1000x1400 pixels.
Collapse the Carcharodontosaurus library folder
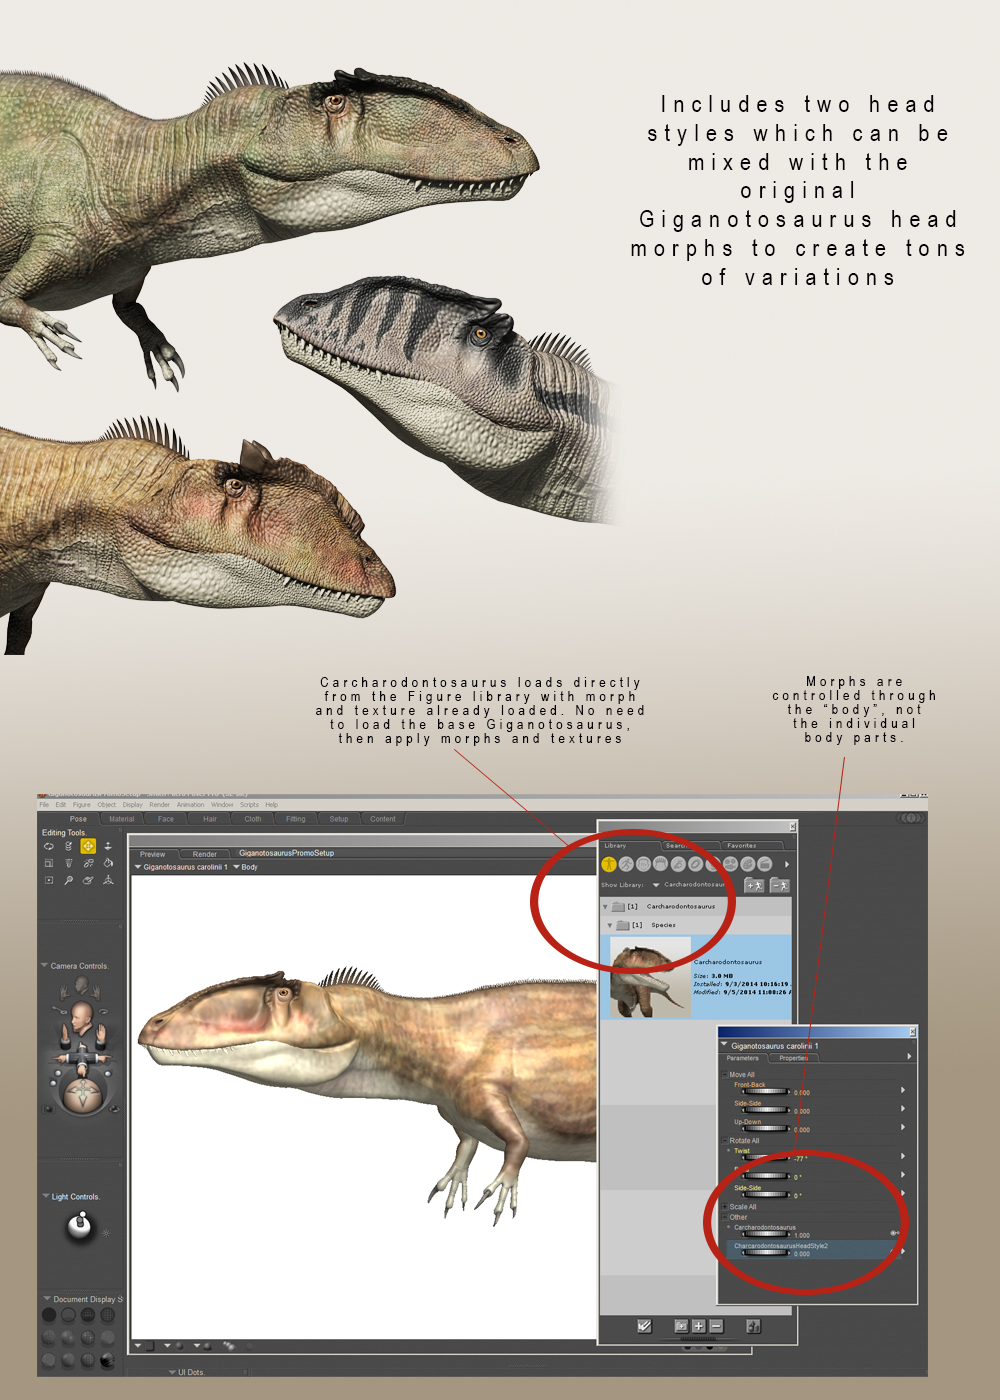[x=605, y=907]
